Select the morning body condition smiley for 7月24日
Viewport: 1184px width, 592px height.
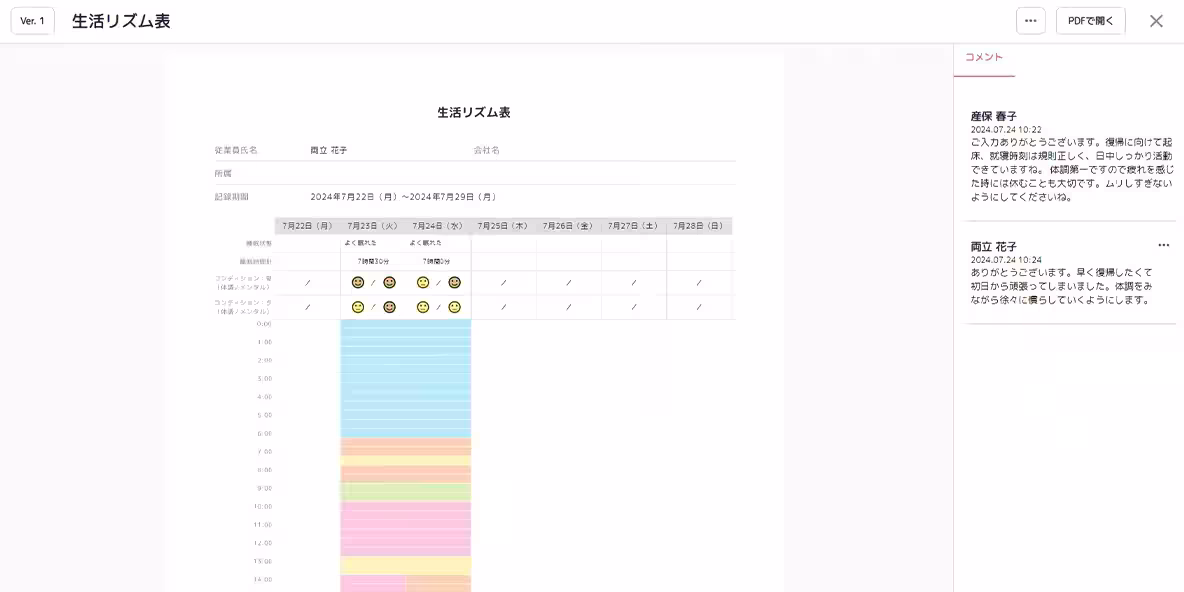tap(422, 282)
